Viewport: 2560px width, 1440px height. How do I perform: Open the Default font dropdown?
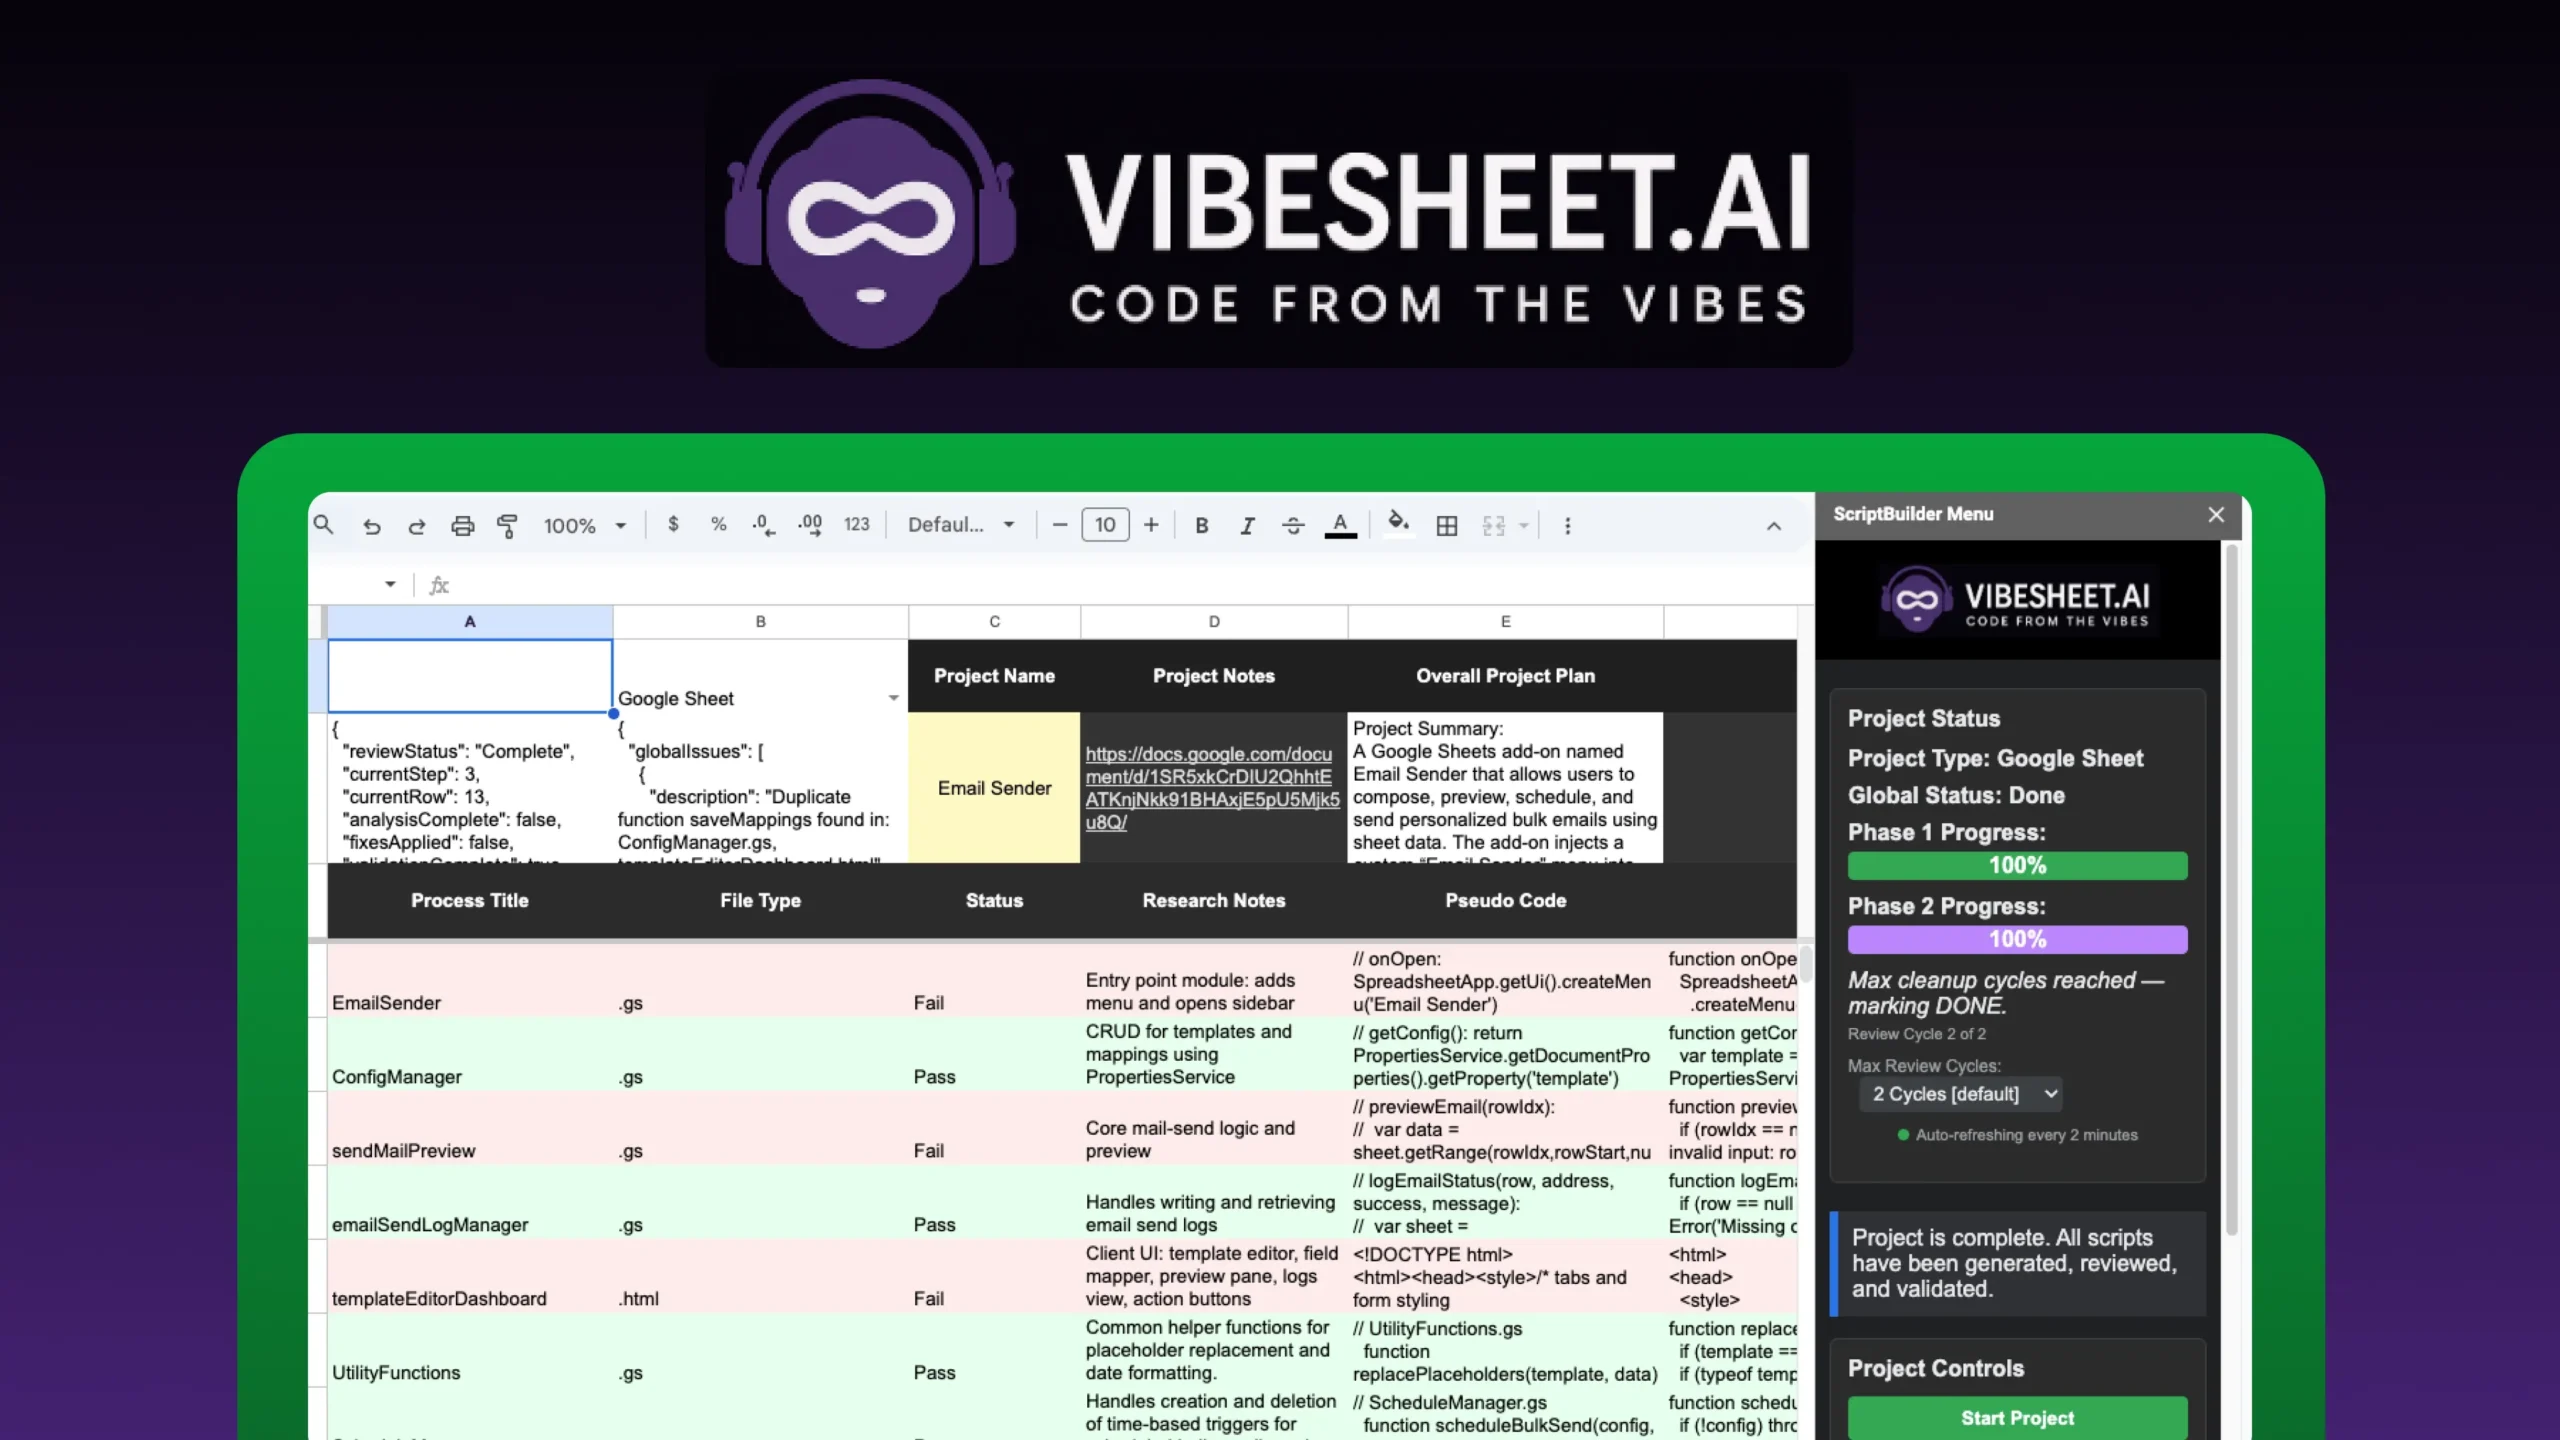pyautogui.click(x=961, y=525)
